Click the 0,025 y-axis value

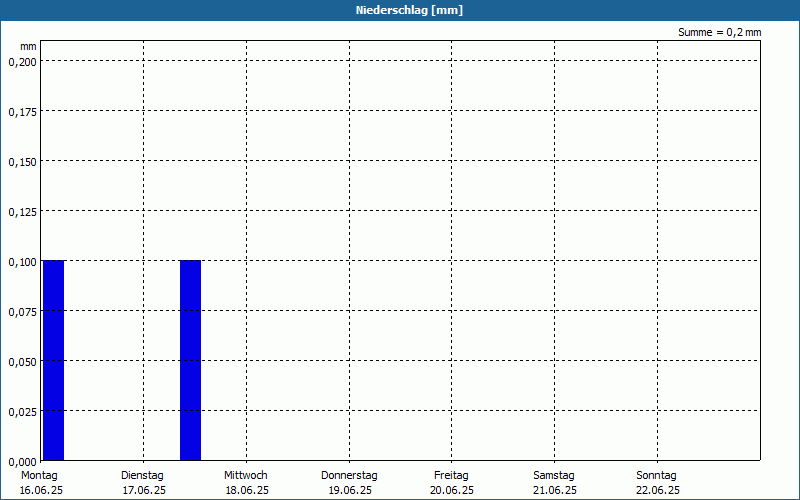(22, 412)
